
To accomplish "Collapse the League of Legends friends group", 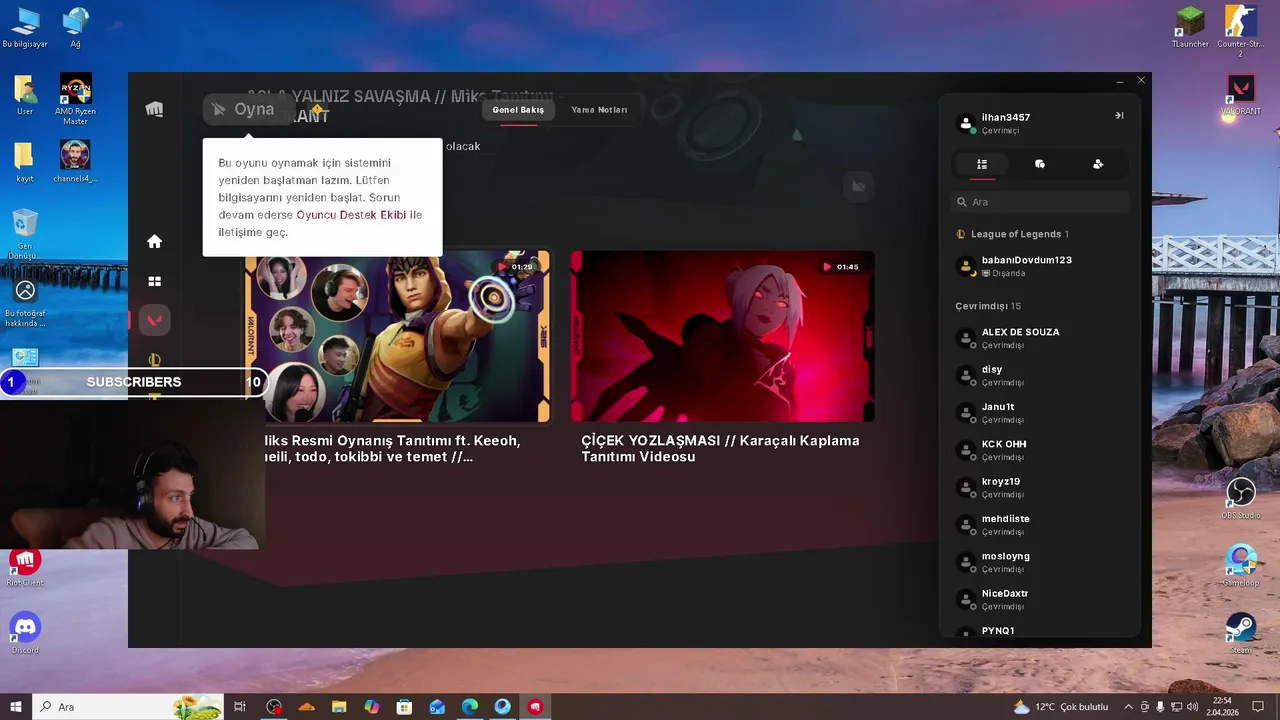I will coord(1012,234).
